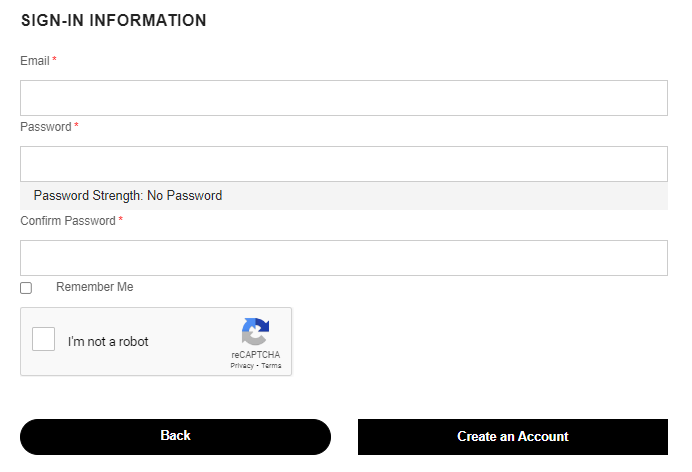692x472 pixels.
Task: Enable the Remember Me checkbox
Action: click(26, 288)
